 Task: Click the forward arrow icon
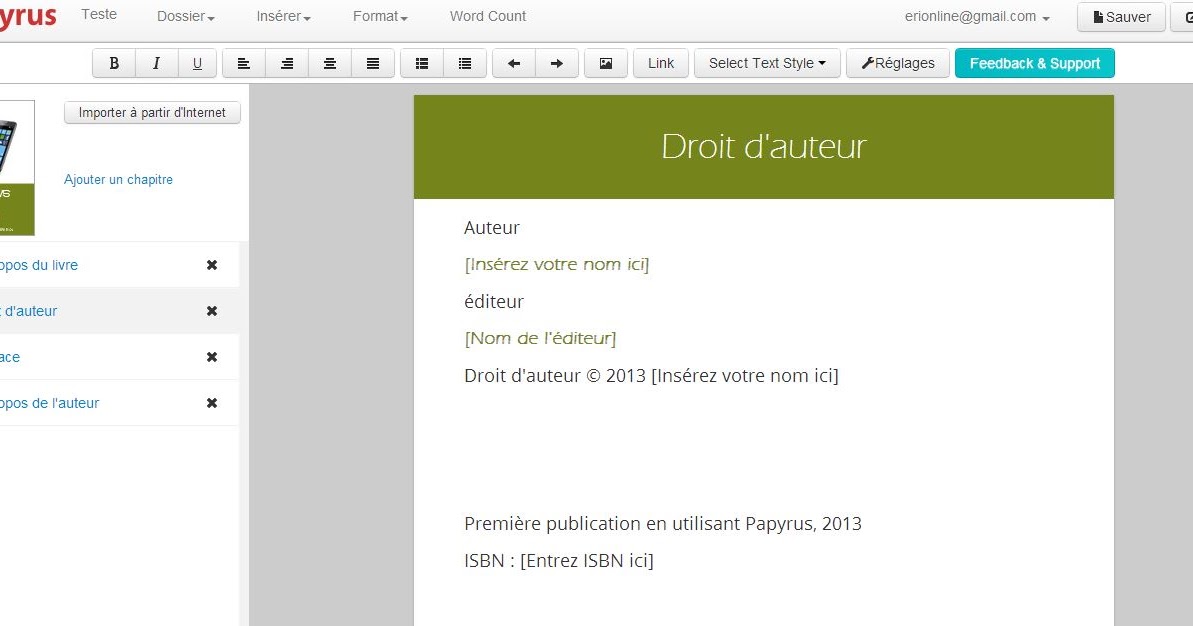557,63
